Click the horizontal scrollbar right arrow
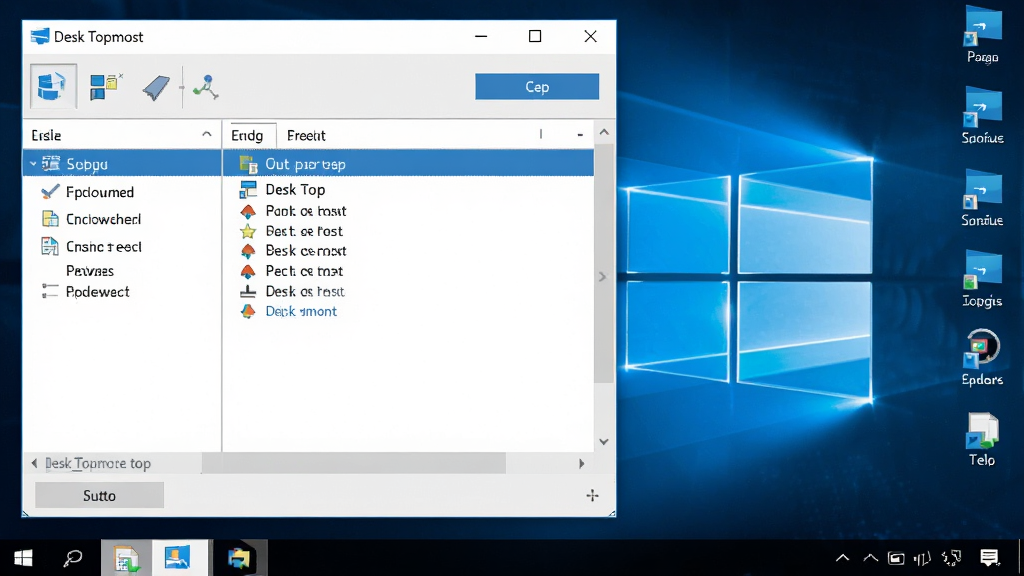The height and width of the screenshot is (576, 1024). coord(581,464)
